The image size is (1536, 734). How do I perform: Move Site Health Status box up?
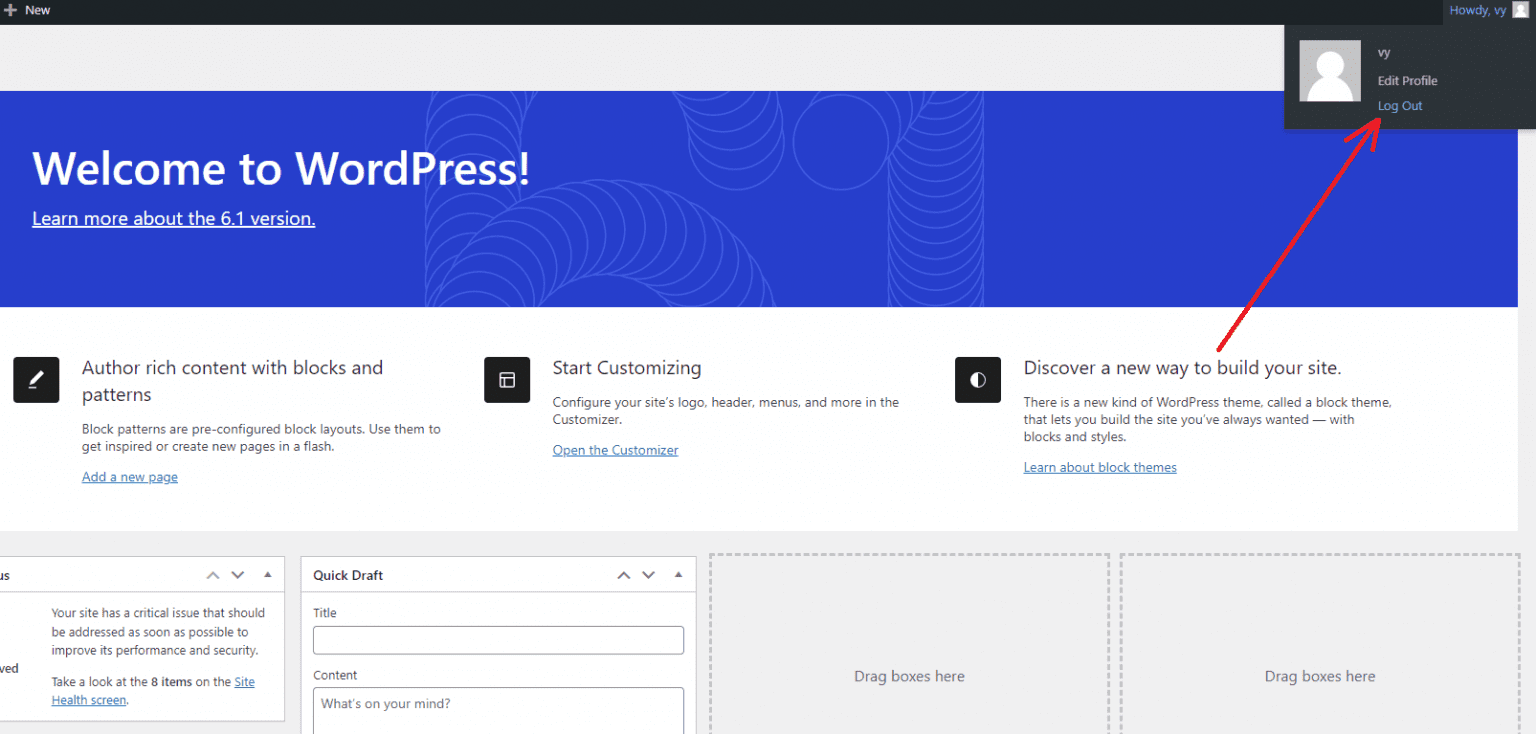point(212,575)
